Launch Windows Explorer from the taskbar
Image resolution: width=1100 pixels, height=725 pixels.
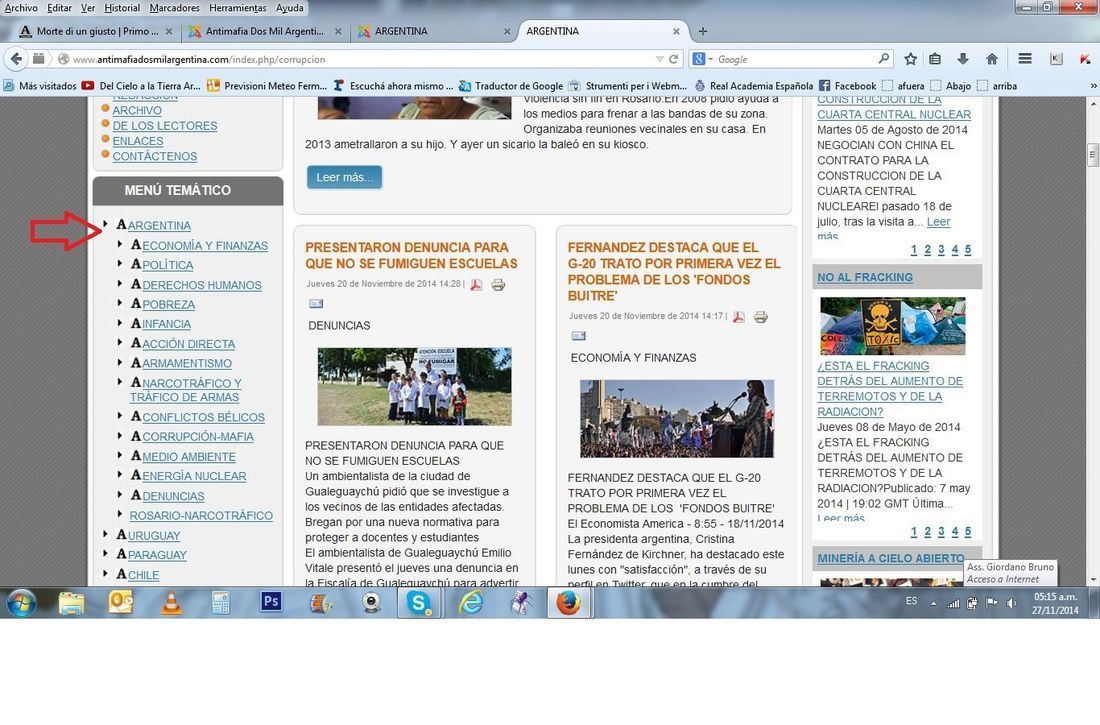click(71, 603)
